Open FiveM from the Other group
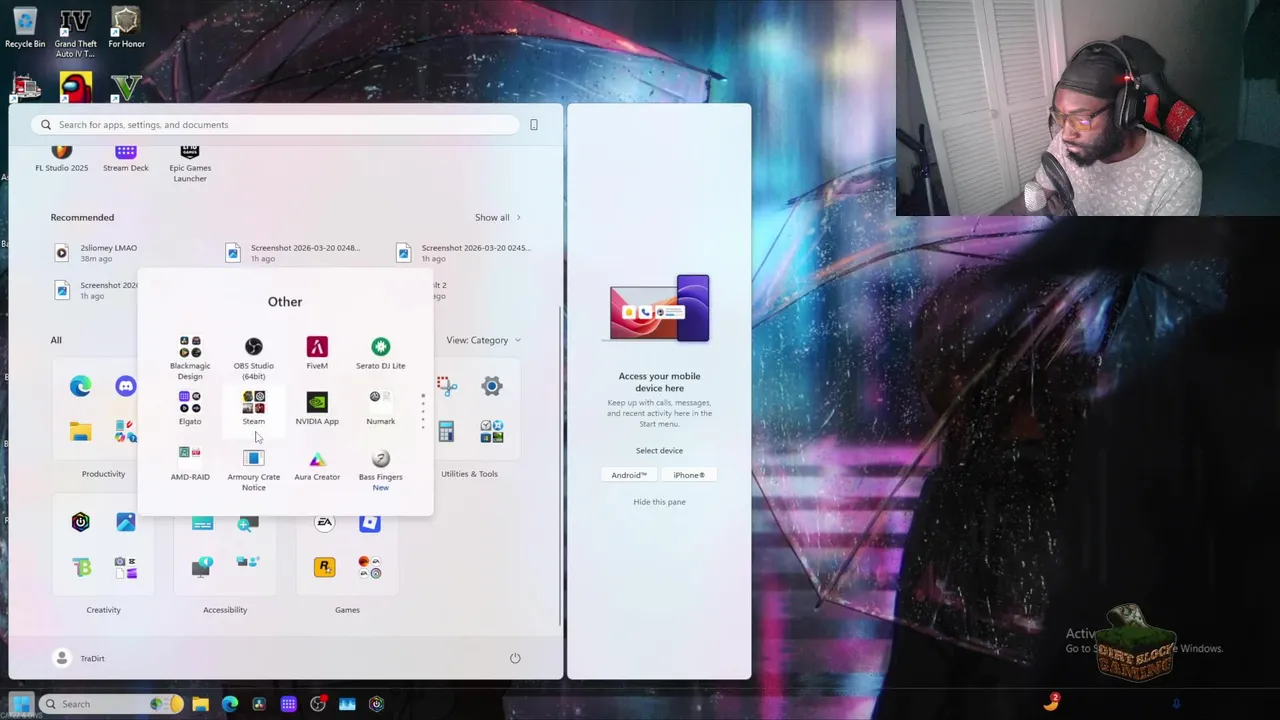The image size is (1280, 720). [317, 353]
